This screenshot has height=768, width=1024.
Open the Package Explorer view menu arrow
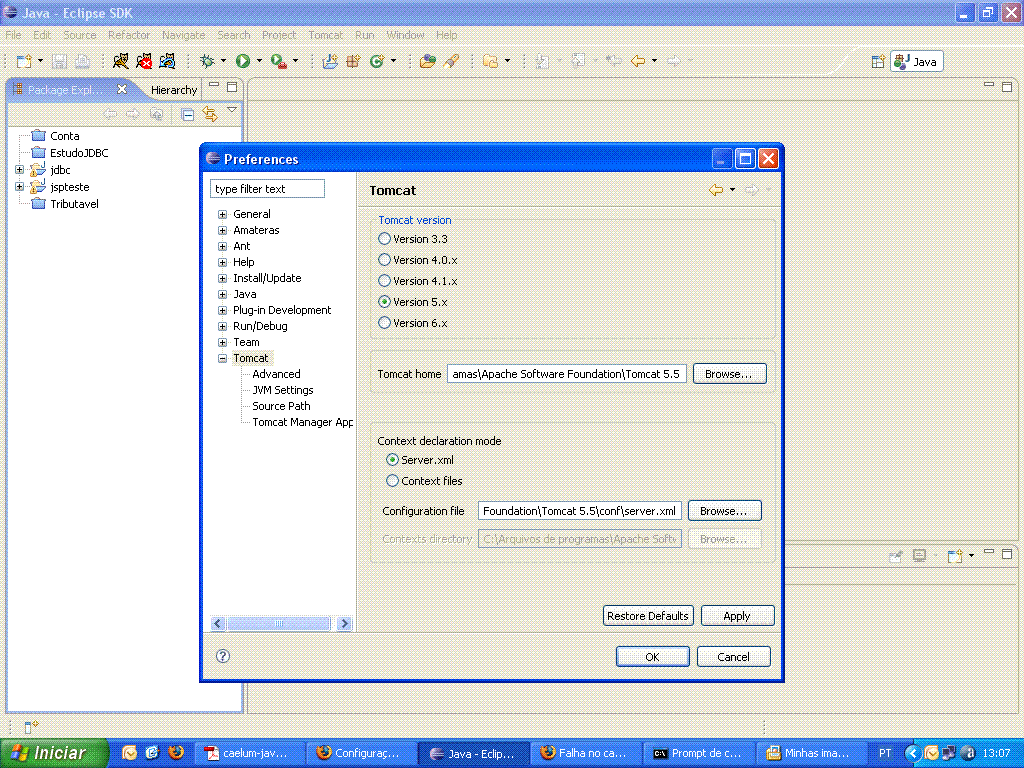coord(232,110)
